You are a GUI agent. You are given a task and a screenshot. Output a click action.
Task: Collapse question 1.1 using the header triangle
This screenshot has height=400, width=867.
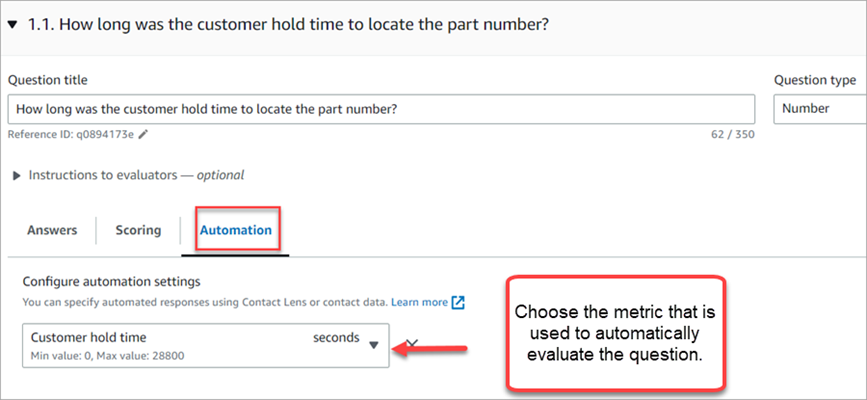click(12, 23)
